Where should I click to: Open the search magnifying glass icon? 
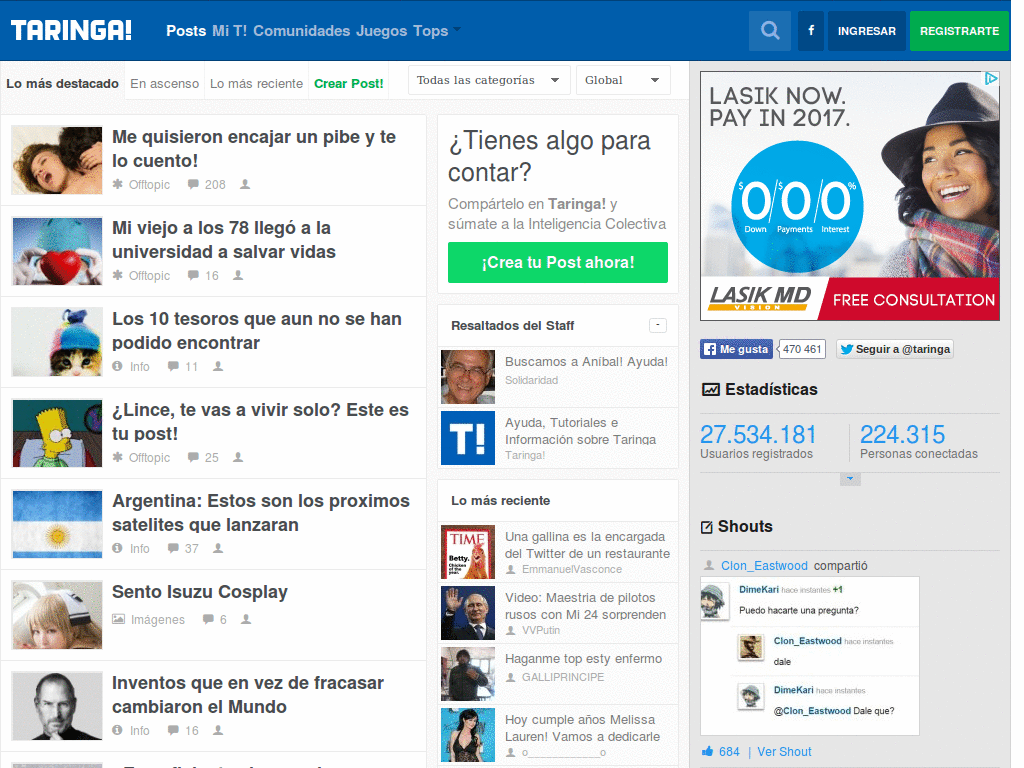[x=769, y=30]
